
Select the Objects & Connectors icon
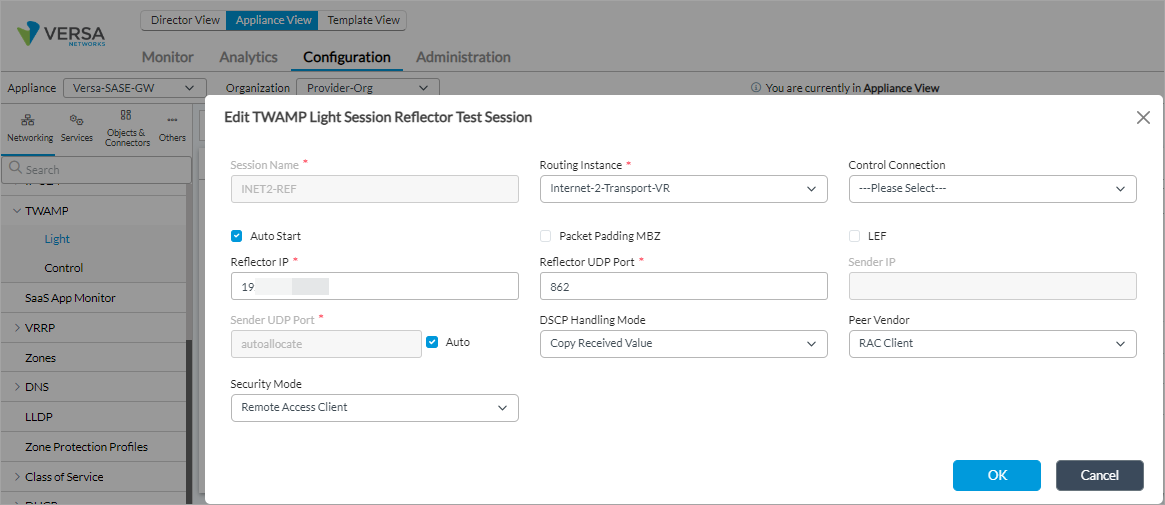pyautogui.click(x=126, y=128)
